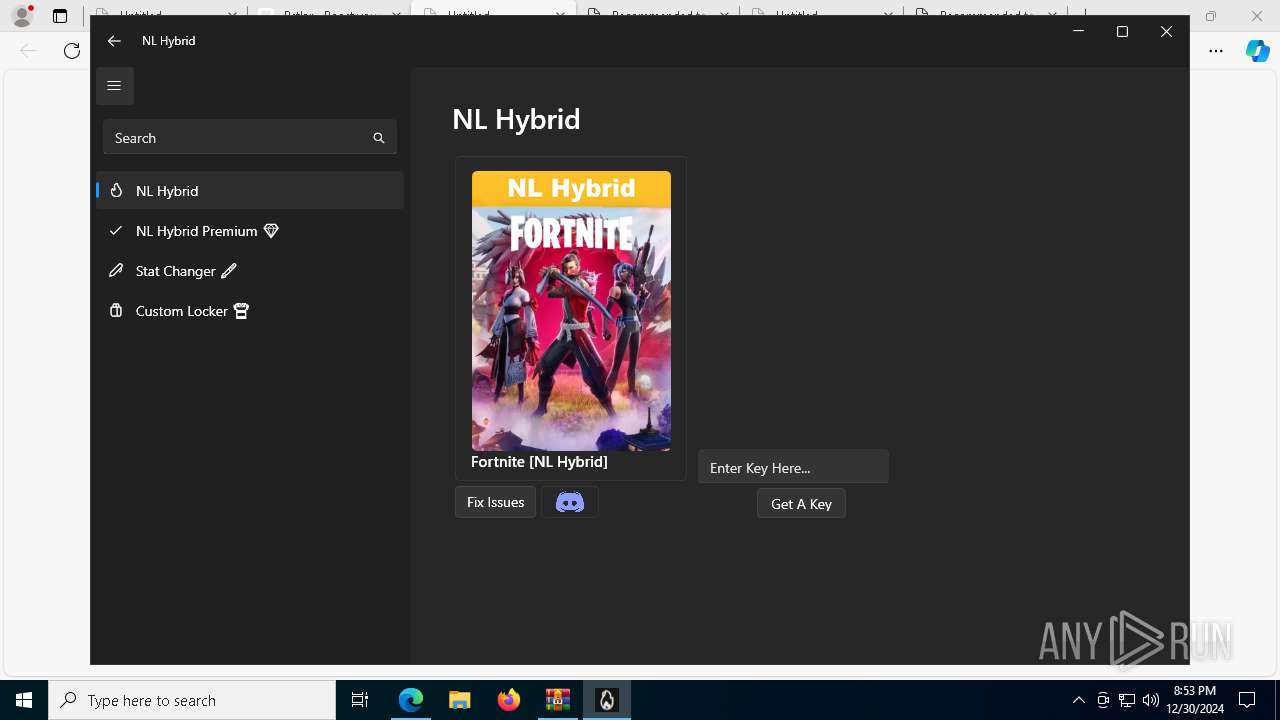Click the Fix Issues button
This screenshot has height=720, width=1280.
(495, 502)
